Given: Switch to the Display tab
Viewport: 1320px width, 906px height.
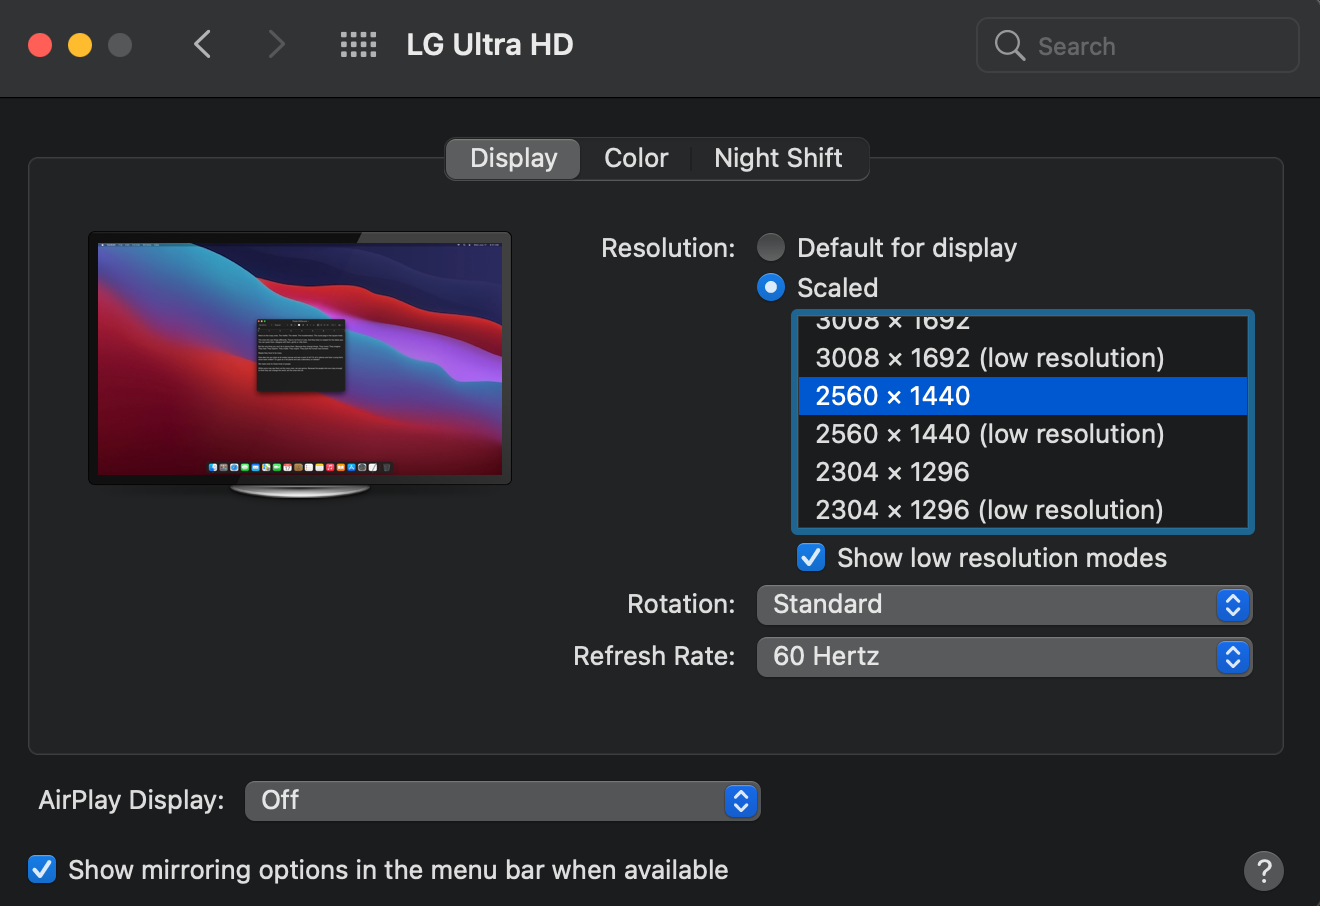Looking at the screenshot, I should pos(513,159).
